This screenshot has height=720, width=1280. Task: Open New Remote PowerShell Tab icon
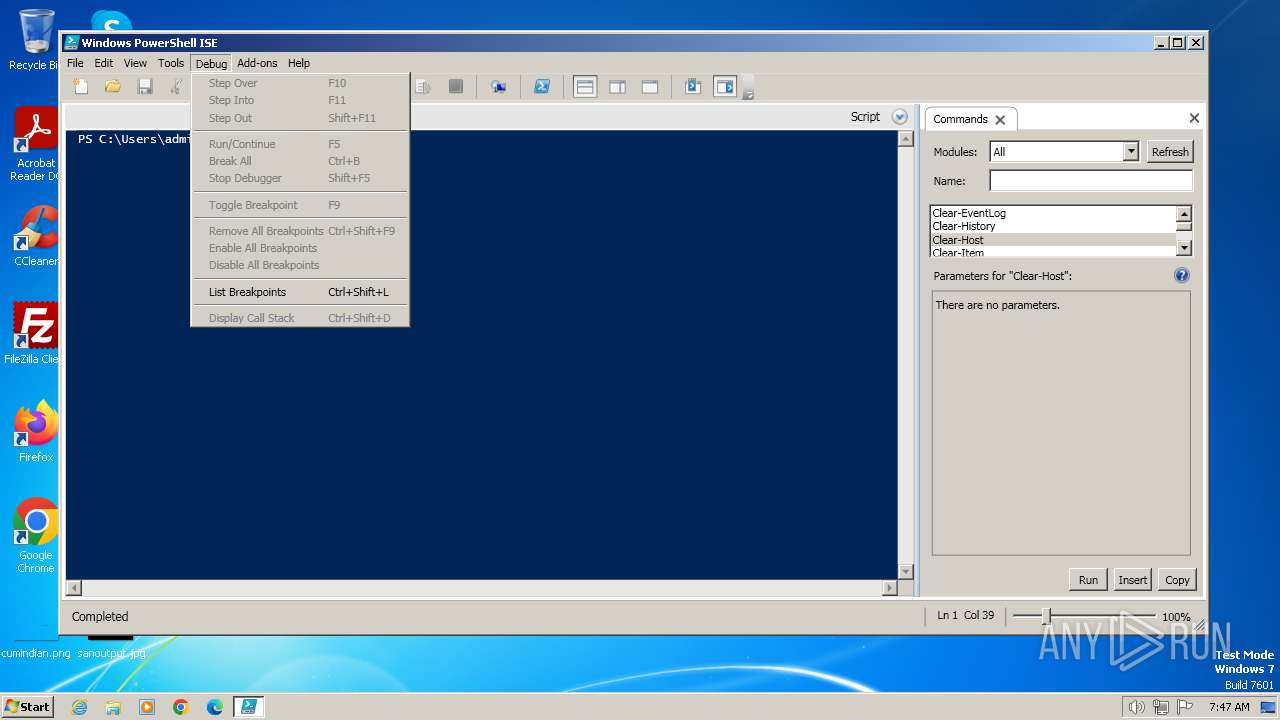tap(498, 87)
